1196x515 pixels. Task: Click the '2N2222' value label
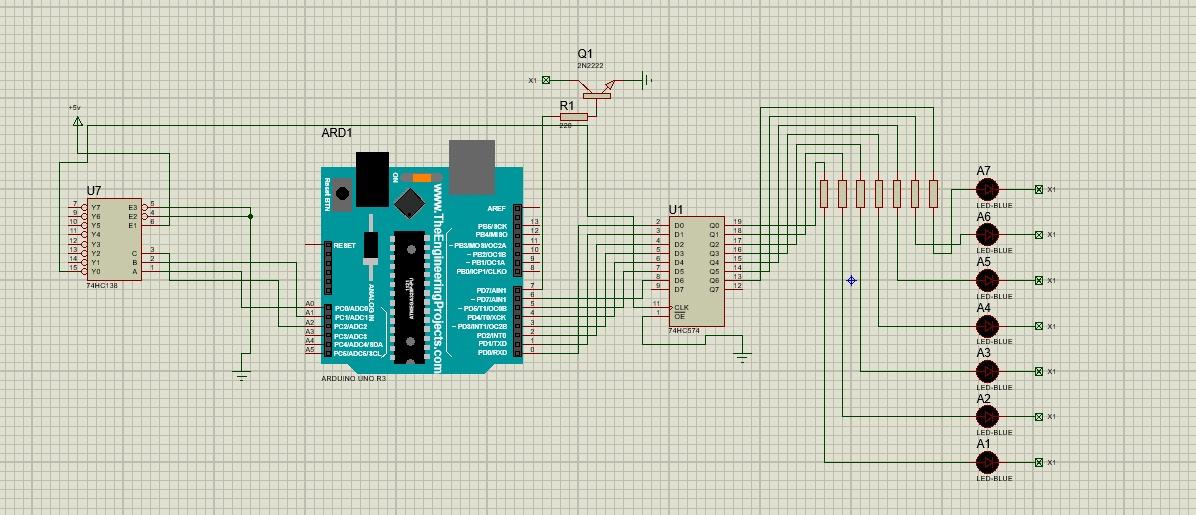click(590, 66)
